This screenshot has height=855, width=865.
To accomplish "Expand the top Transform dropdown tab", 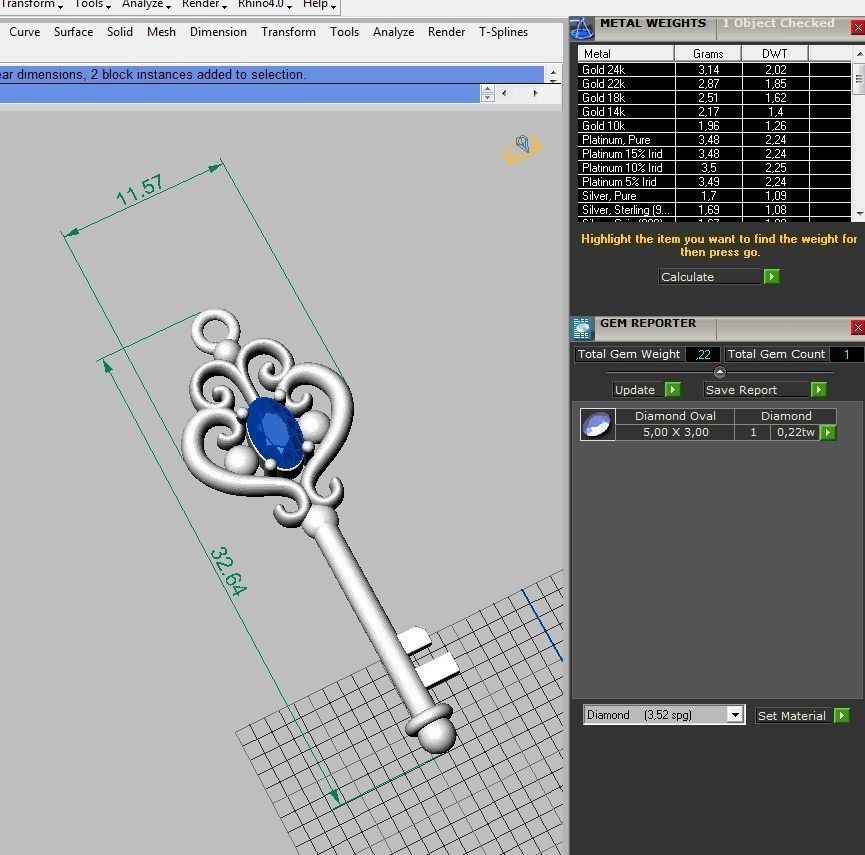I will point(31,4).
